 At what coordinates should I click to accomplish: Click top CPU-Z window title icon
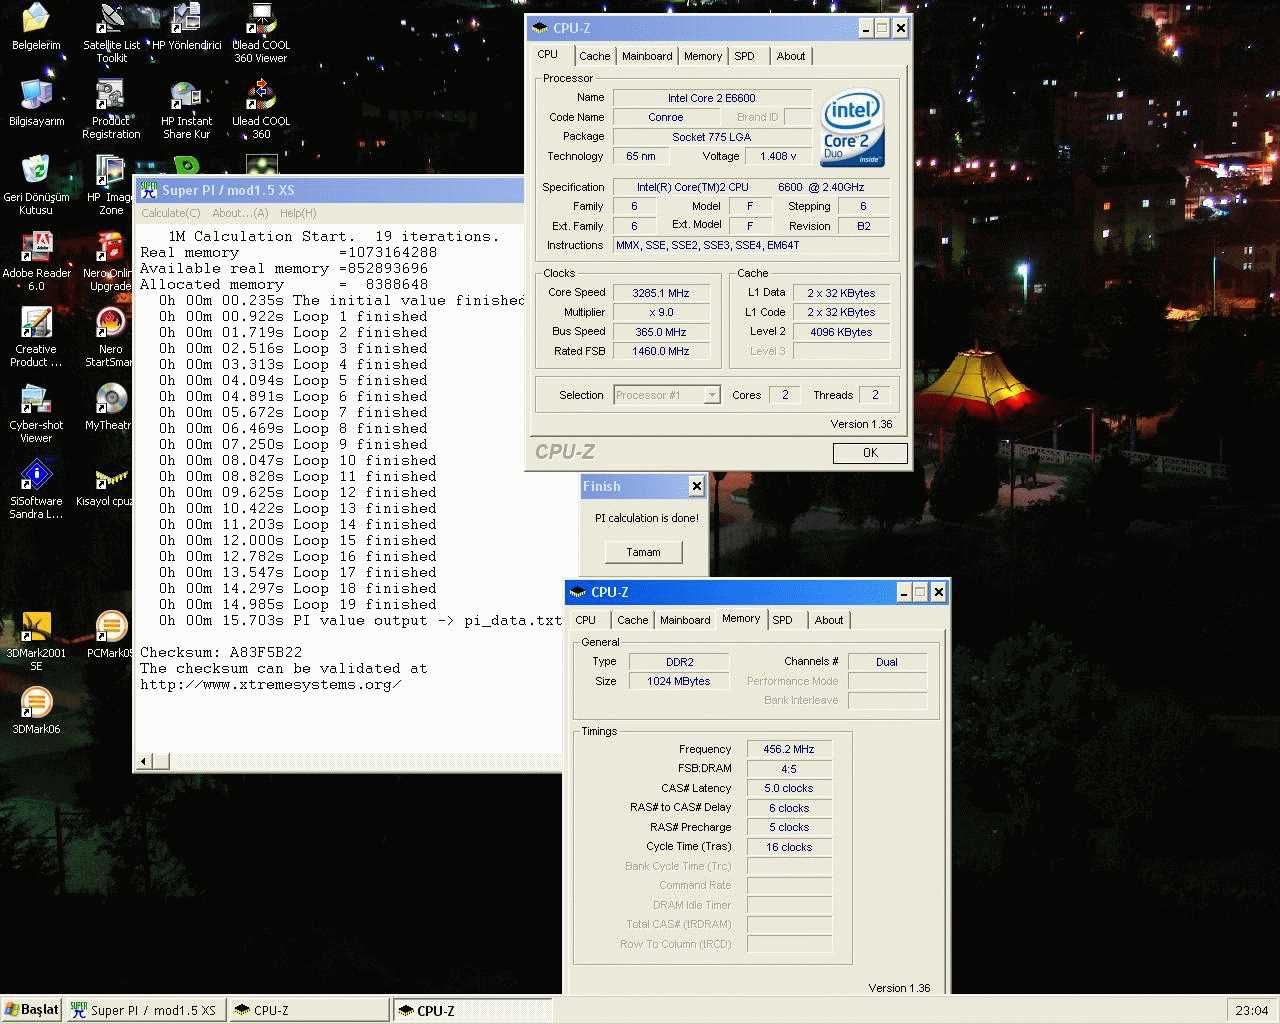[540, 28]
